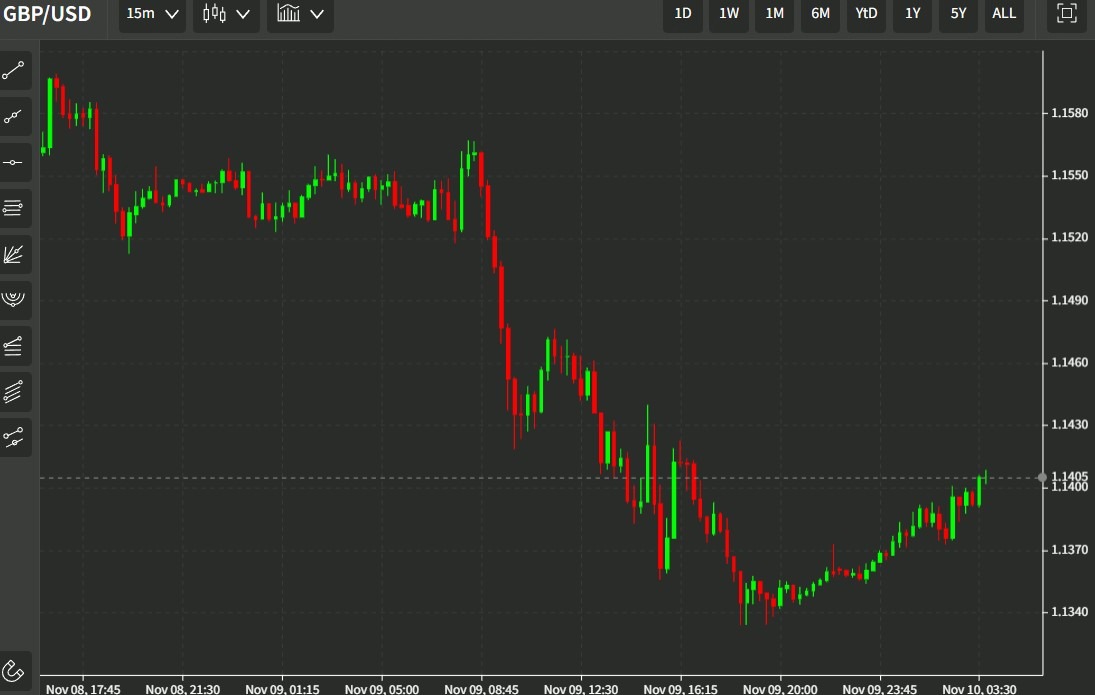
Task: Click the Nov 08, 17:45 time label
Action: tap(83, 689)
